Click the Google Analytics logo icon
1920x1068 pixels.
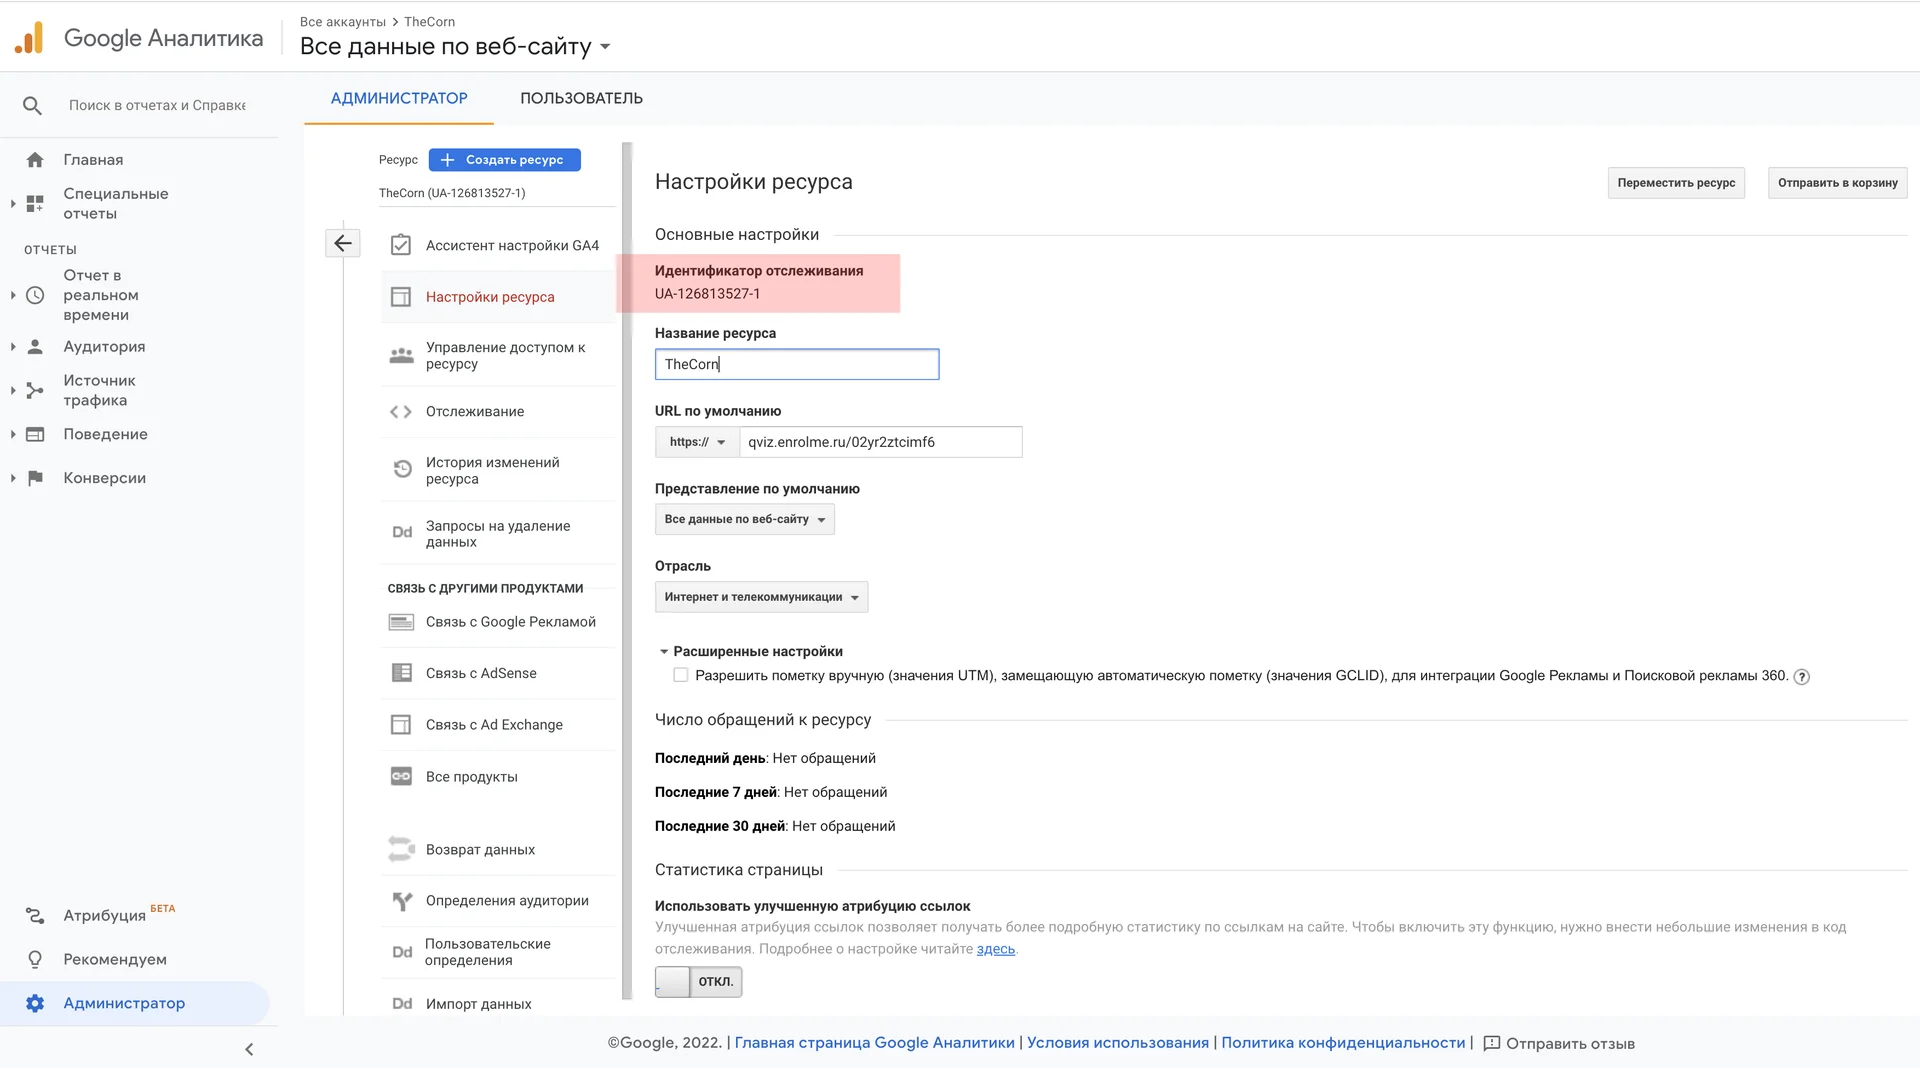[29, 38]
